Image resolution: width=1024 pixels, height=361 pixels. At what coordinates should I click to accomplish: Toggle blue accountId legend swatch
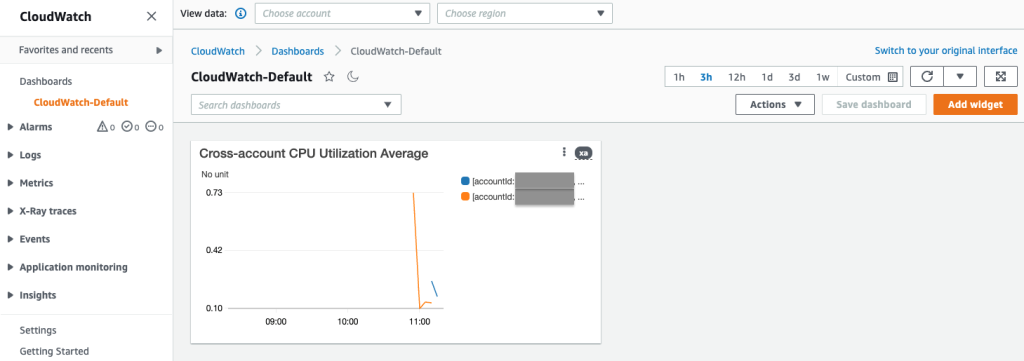(x=465, y=181)
